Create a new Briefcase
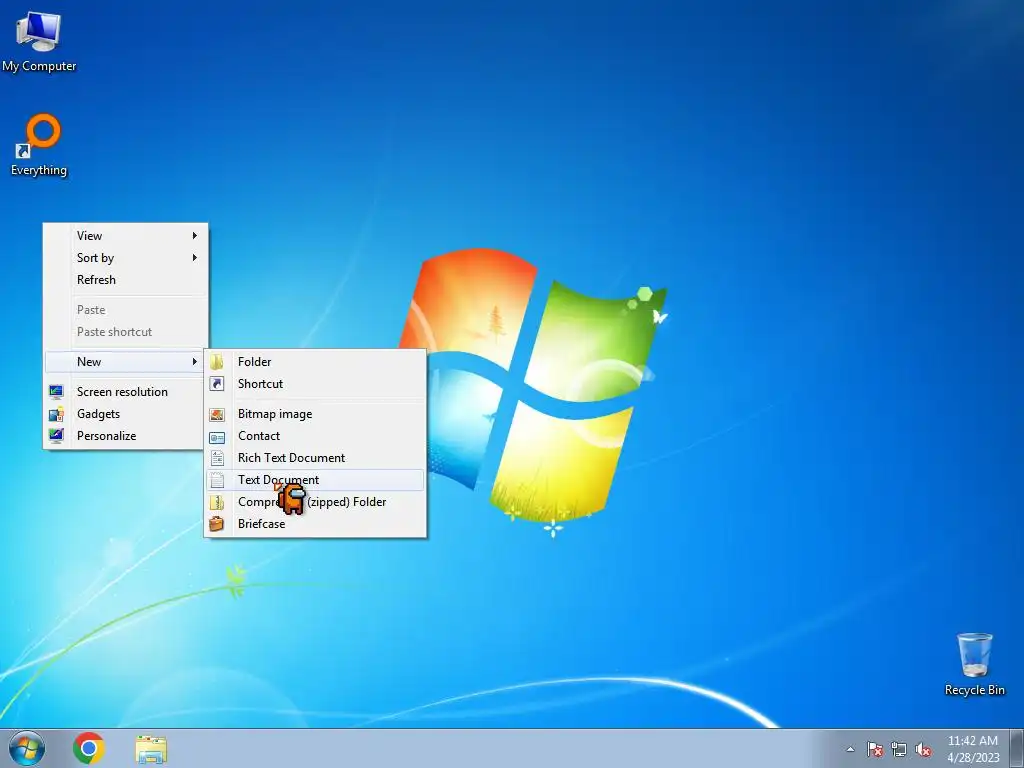Viewport: 1024px width, 768px height. click(315, 524)
